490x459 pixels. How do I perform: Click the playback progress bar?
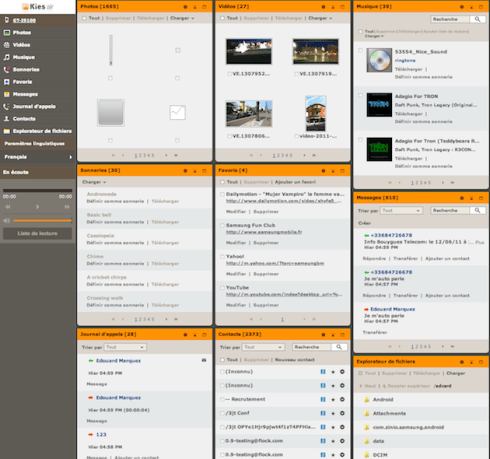pyautogui.click(x=37, y=191)
